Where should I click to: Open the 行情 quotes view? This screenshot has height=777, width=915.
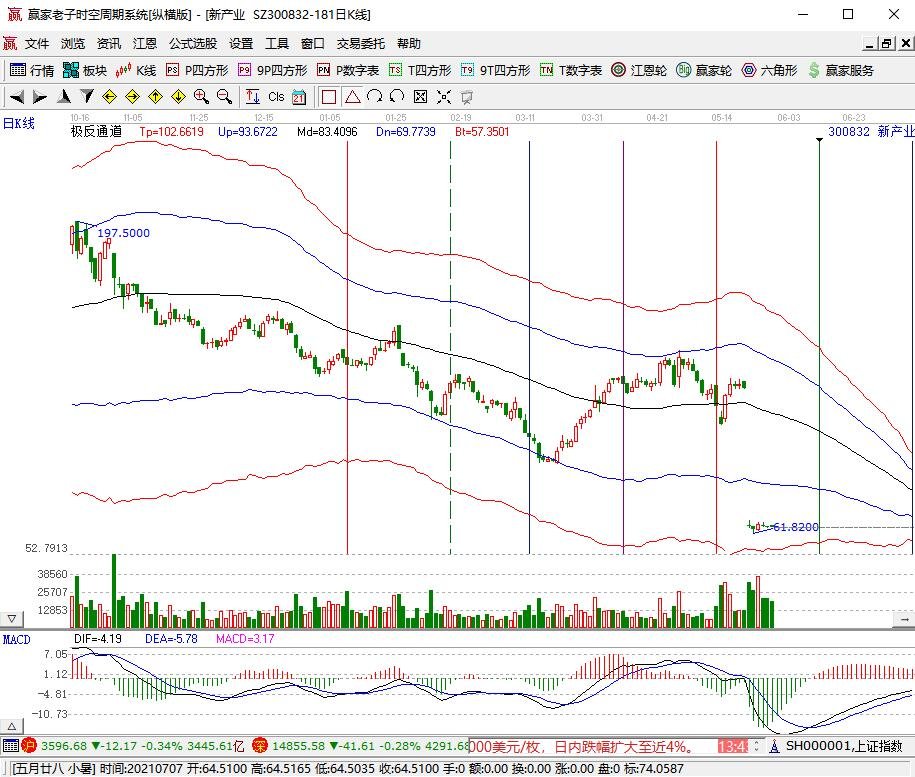click(x=32, y=71)
